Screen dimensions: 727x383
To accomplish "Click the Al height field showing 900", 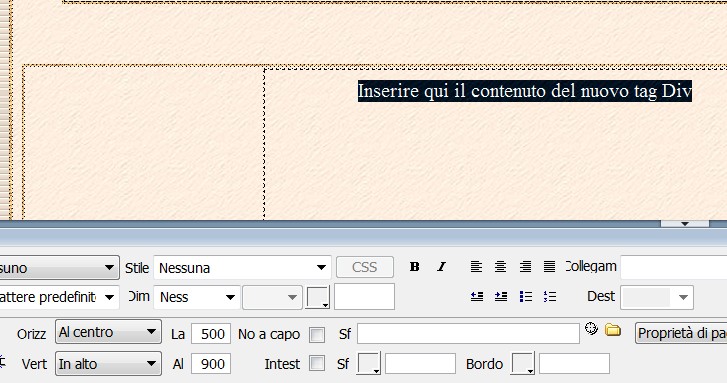I will tap(211, 364).
